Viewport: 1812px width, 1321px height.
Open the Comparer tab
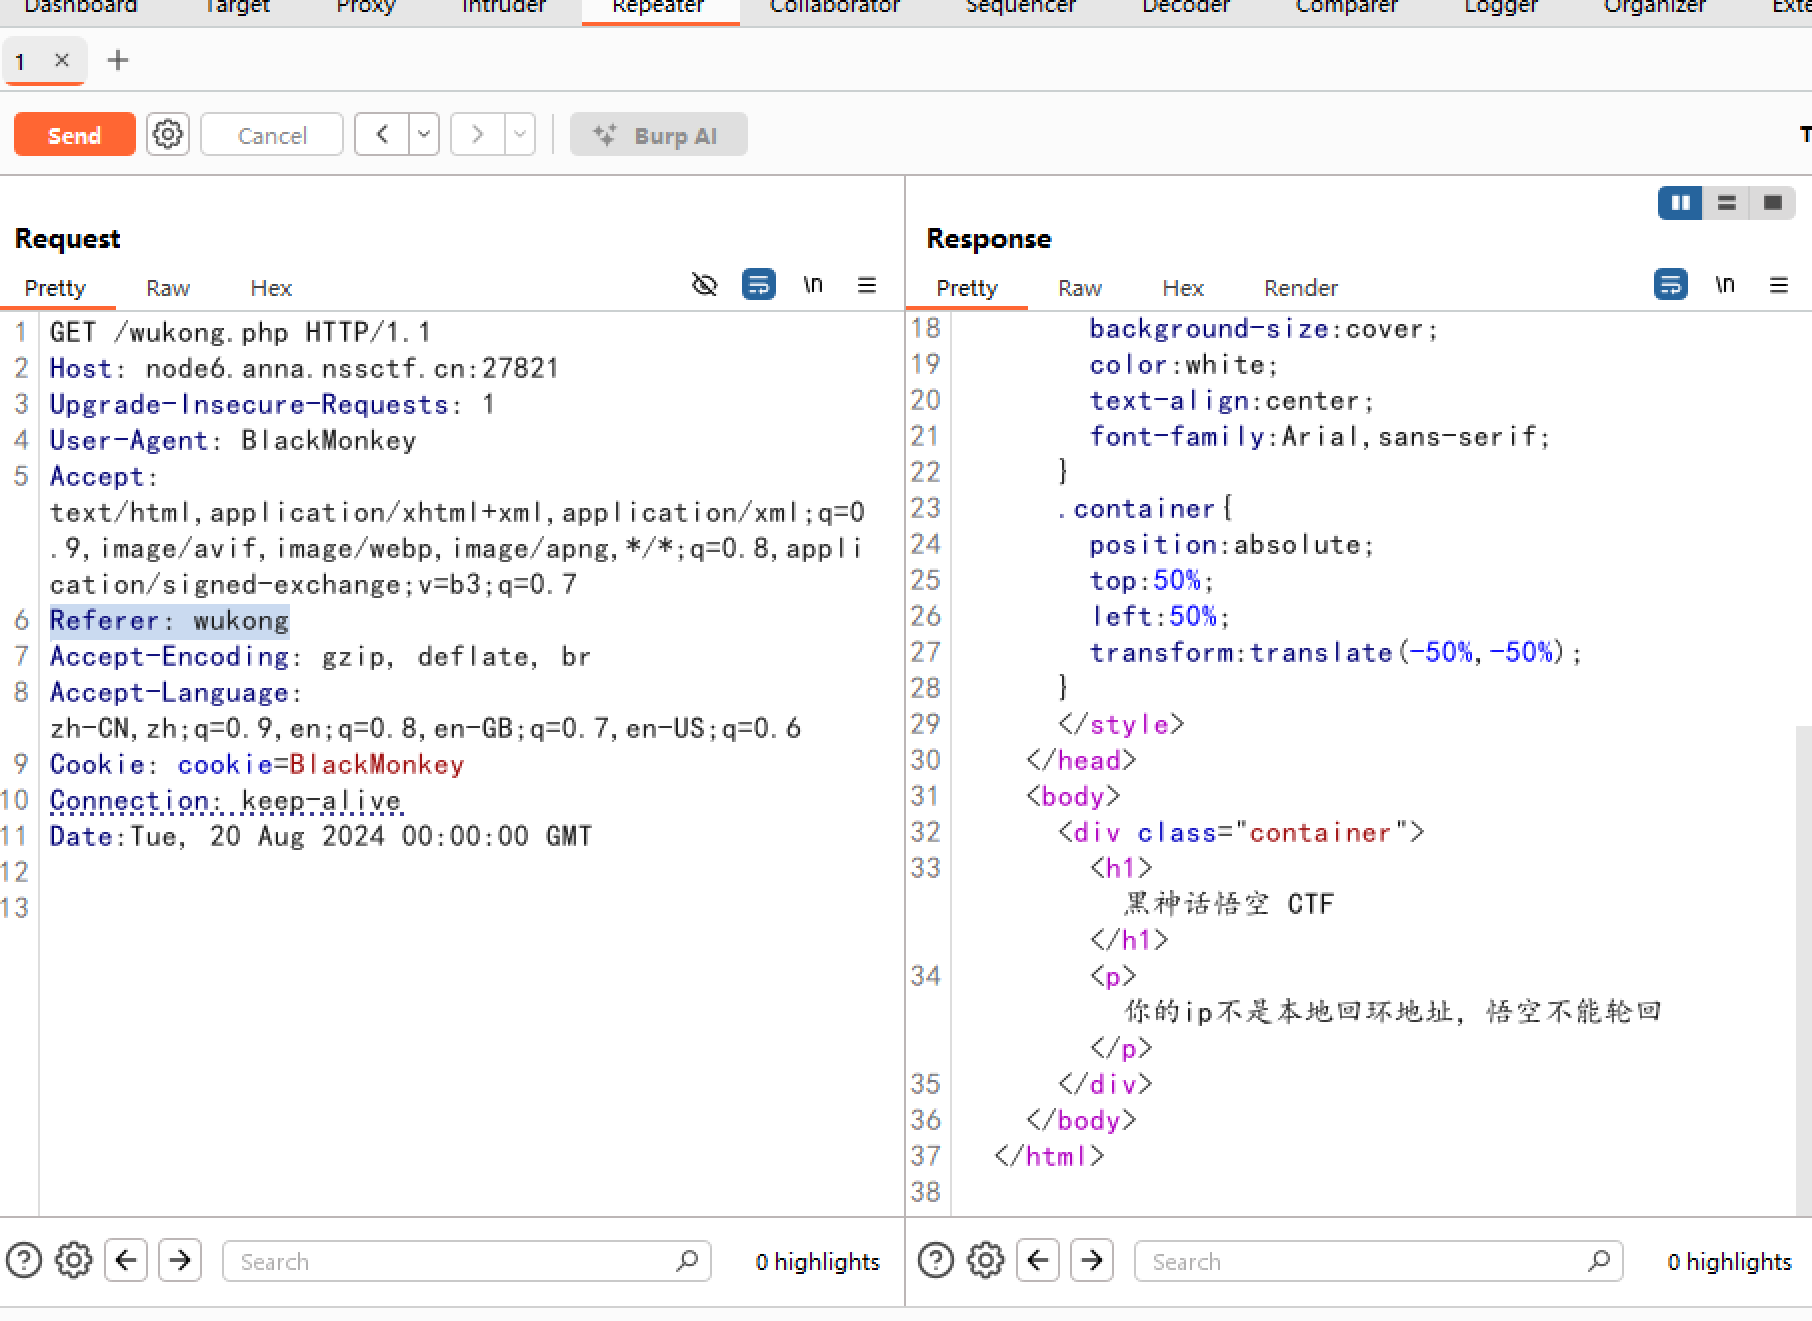pyautogui.click(x=1347, y=7)
